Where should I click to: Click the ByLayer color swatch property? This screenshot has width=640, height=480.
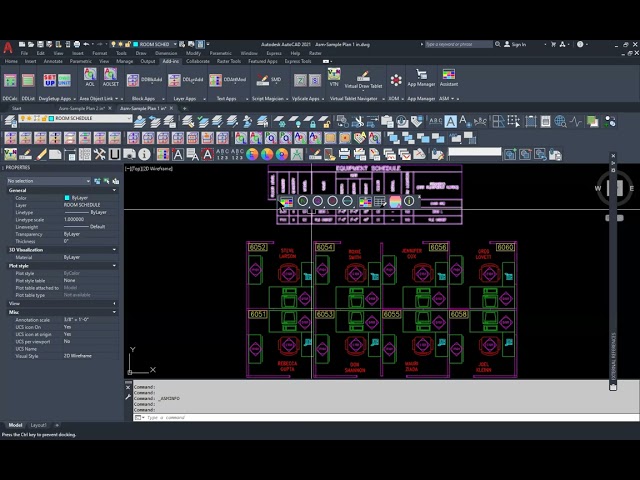coord(76,198)
